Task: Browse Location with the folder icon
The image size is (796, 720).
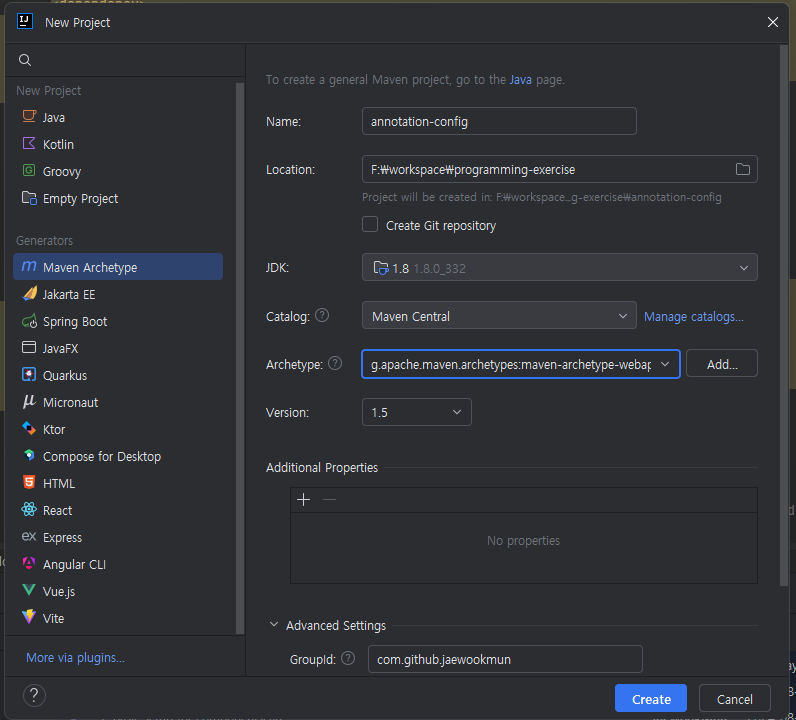Action: (743, 169)
